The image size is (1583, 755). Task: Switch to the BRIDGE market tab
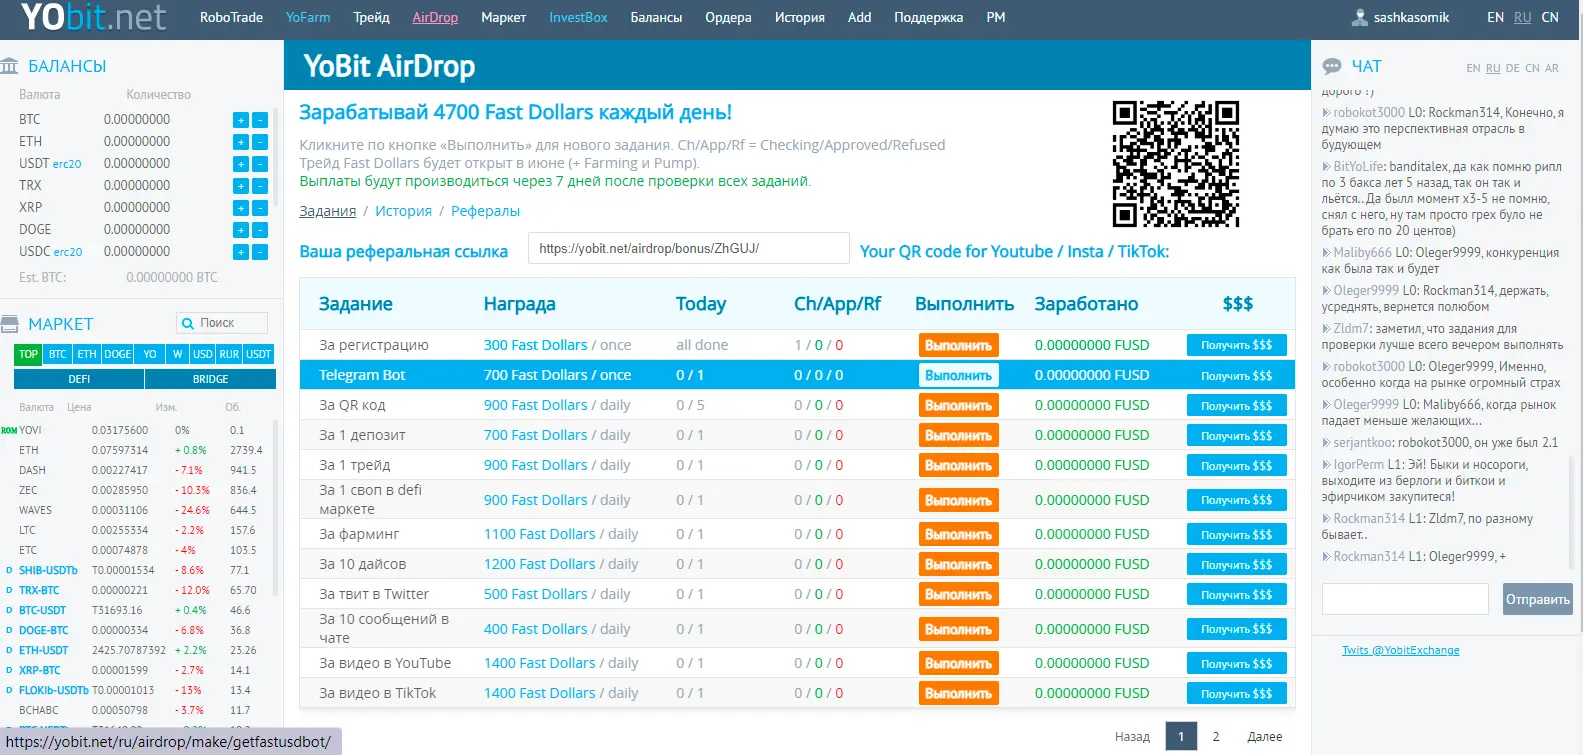click(210, 379)
